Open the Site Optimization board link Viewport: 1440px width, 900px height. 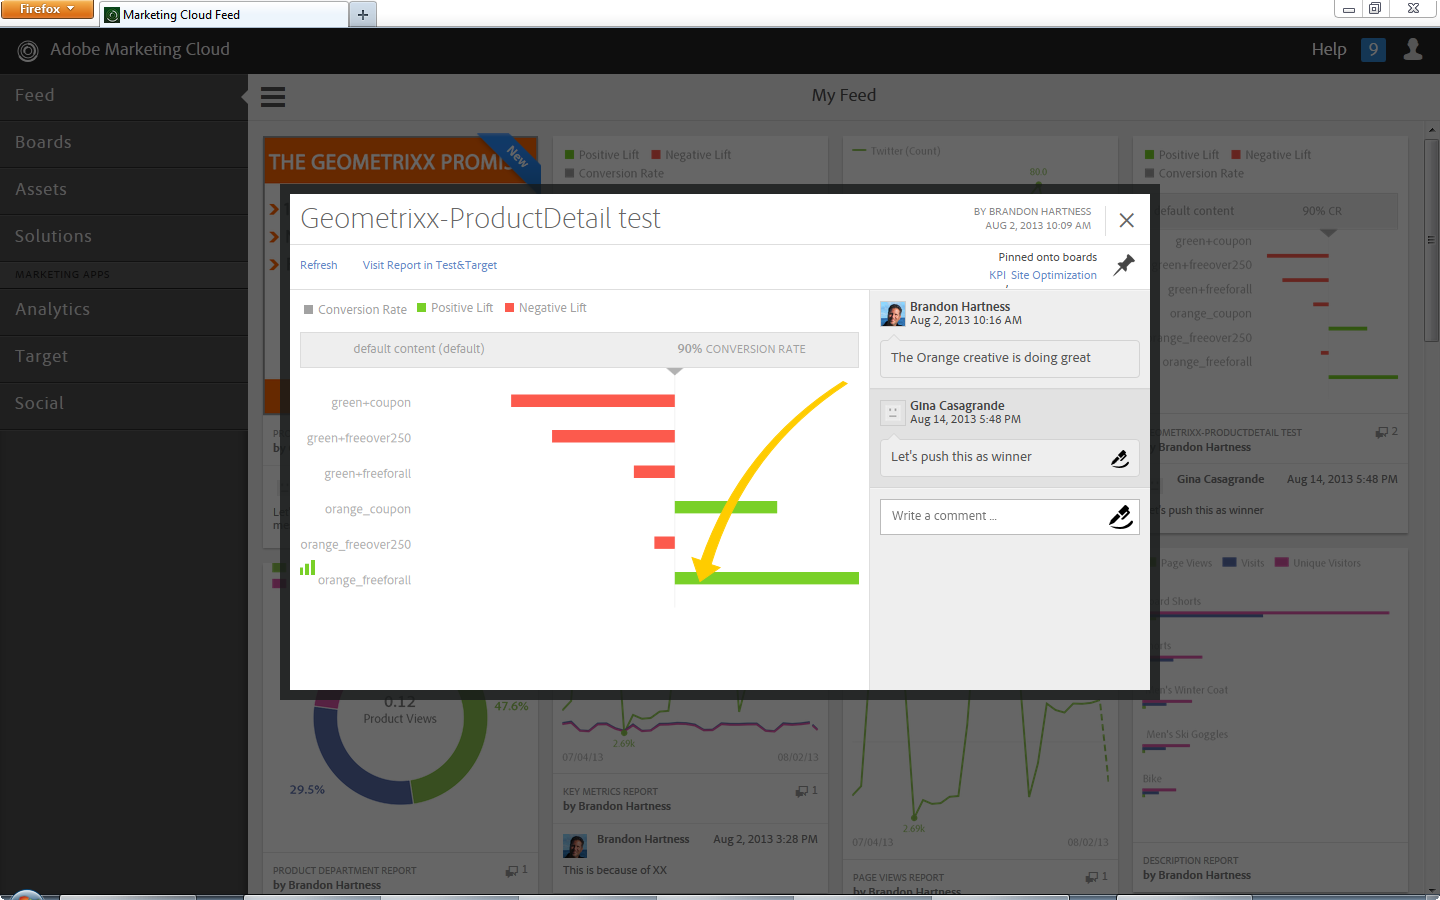click(1054, 275)
